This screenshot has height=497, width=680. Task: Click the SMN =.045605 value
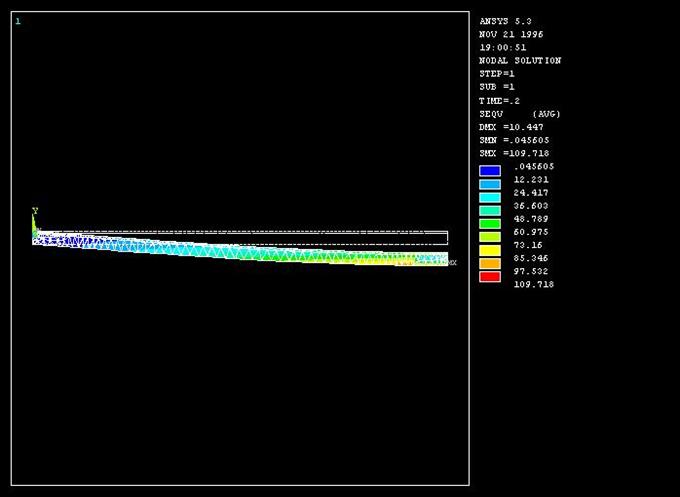(514, 140)
